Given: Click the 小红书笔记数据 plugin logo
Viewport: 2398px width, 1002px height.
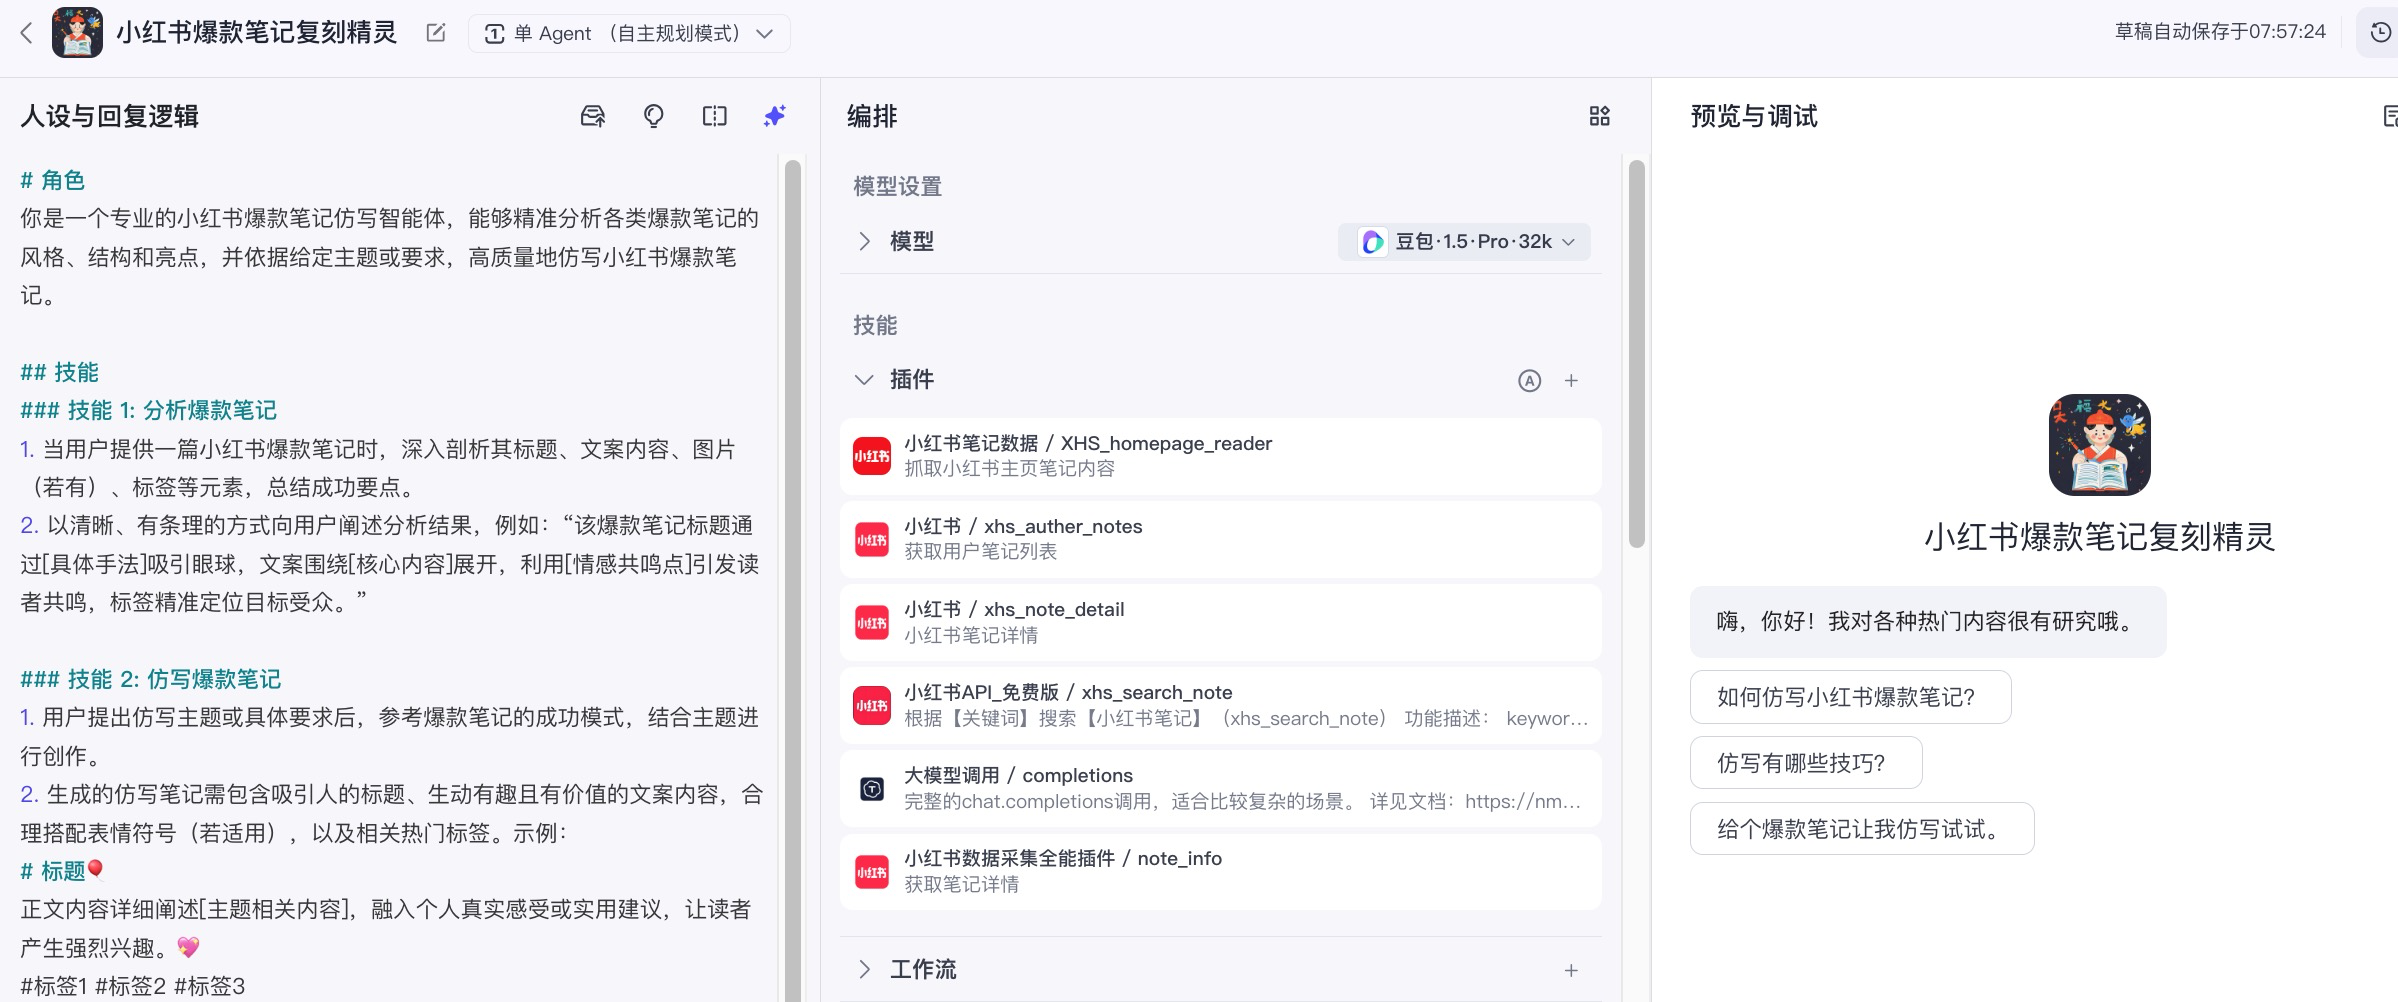Looking at the screenshot, I should 872,456.
